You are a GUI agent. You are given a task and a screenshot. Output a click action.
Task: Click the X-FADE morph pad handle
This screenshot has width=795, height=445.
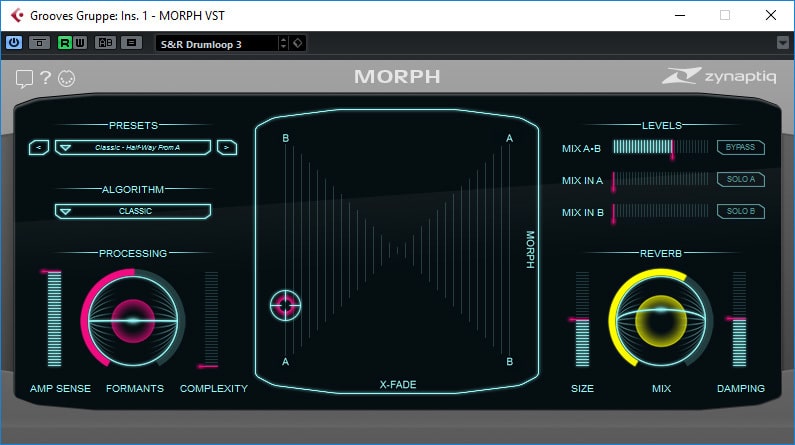click(285, 306)
